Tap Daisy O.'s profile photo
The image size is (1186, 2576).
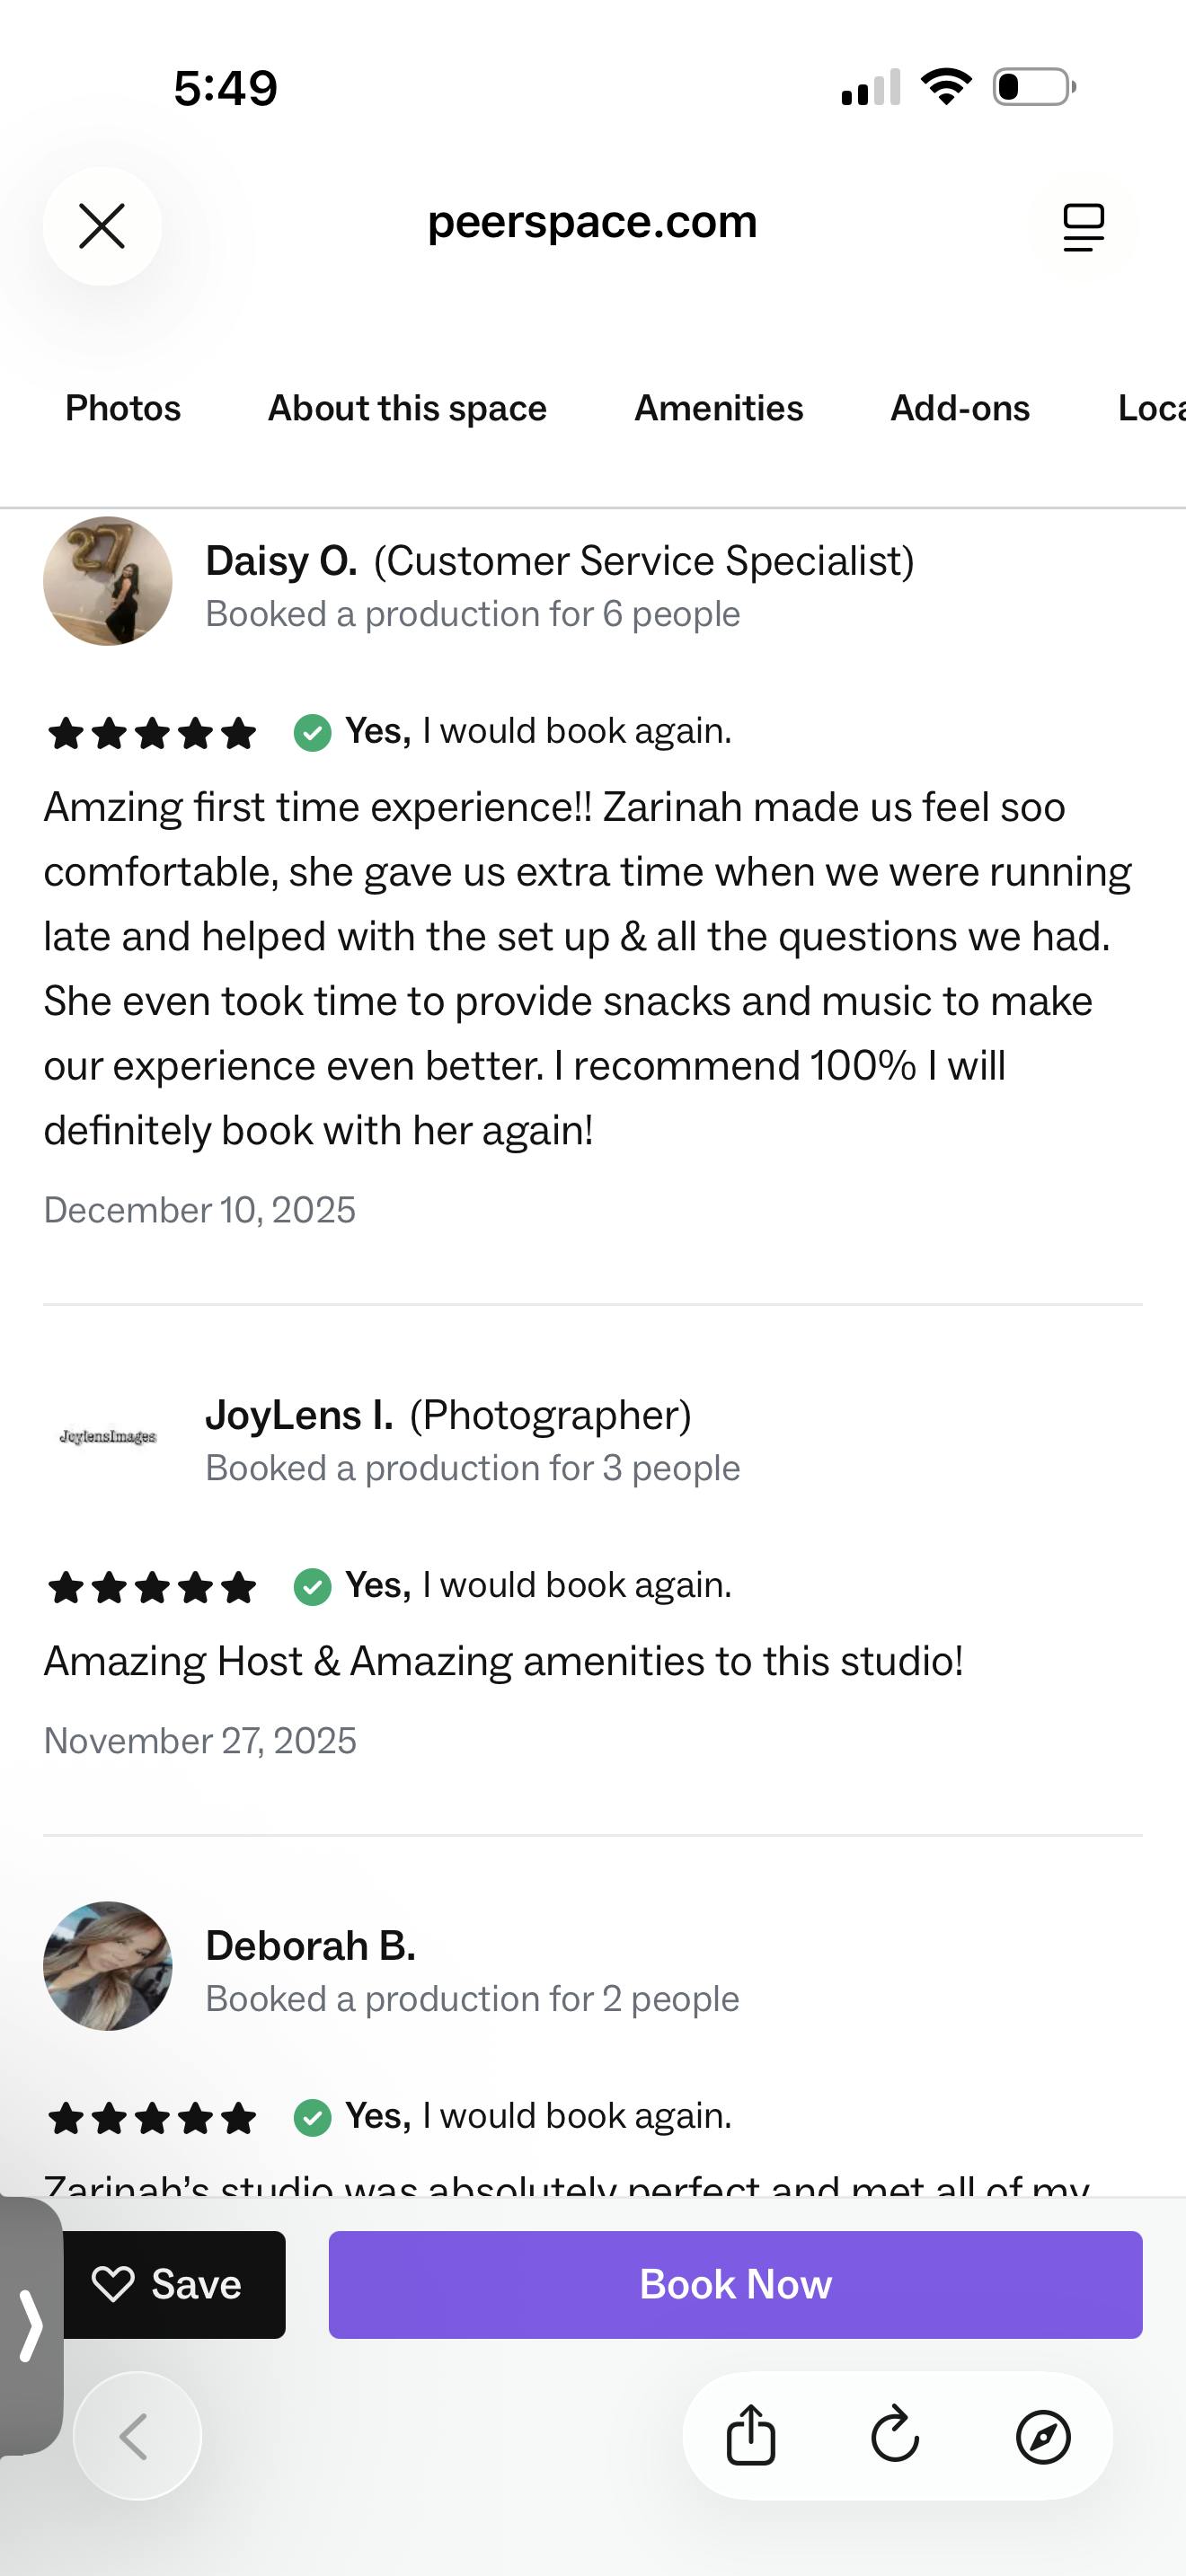coord(108,581)
